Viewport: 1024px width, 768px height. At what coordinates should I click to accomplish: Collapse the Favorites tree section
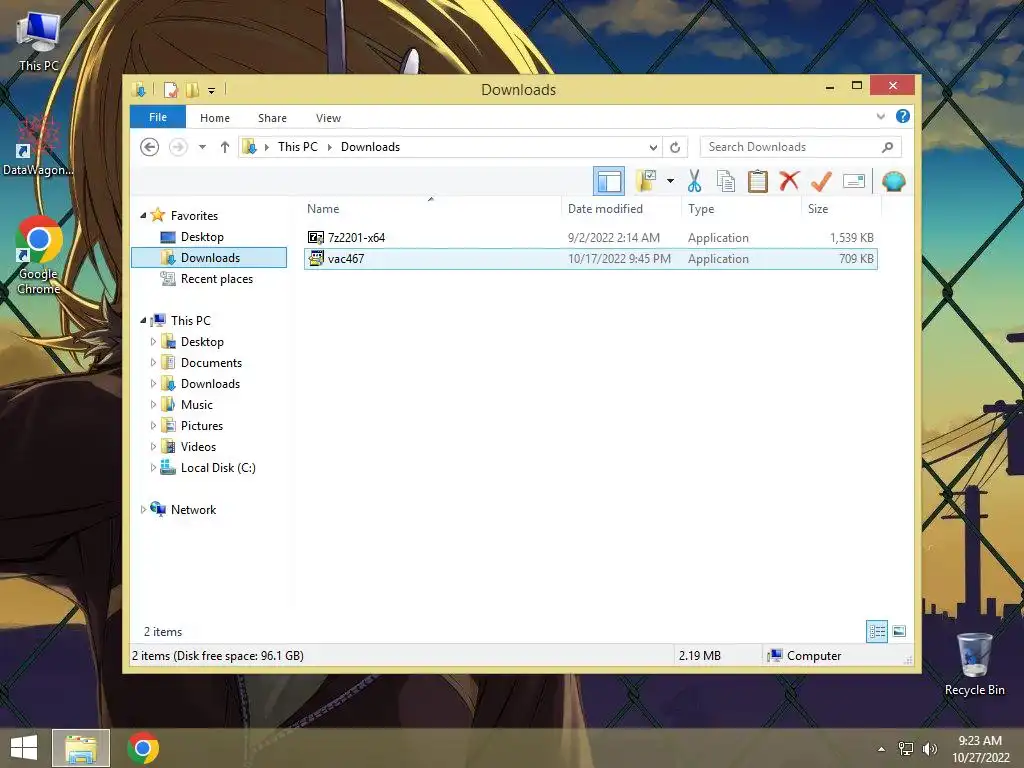pyautogui.click(x=143, y=216)
